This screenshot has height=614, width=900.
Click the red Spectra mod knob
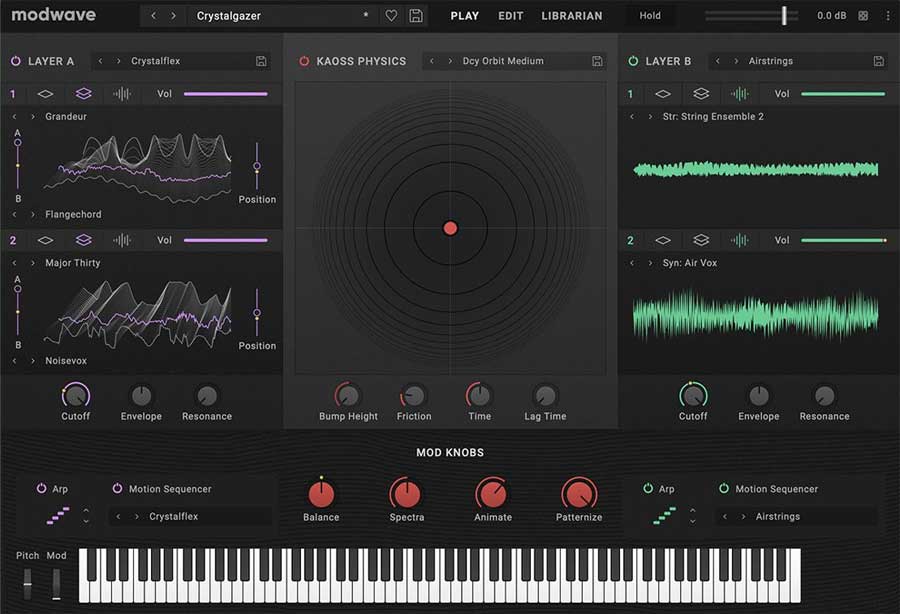point(406,494)
